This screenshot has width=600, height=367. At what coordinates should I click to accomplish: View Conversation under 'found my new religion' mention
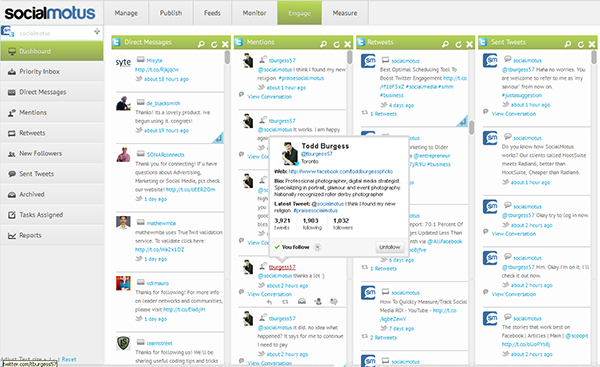click(269, 97)
